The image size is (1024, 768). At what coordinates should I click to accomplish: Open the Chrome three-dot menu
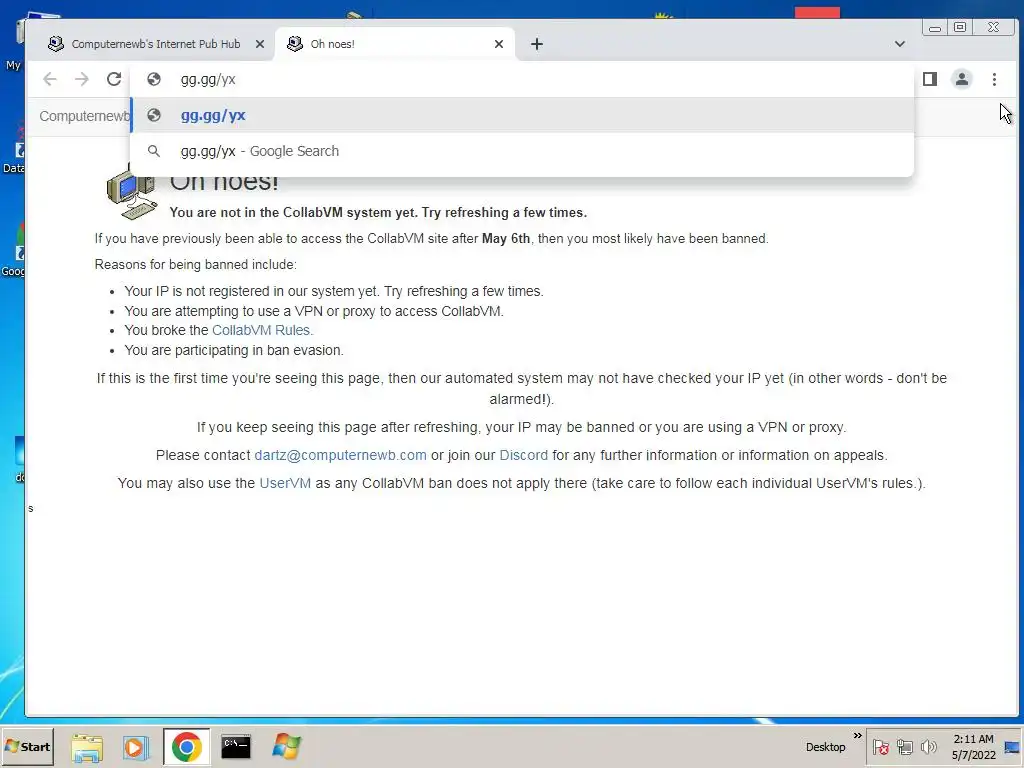[994, 79]
